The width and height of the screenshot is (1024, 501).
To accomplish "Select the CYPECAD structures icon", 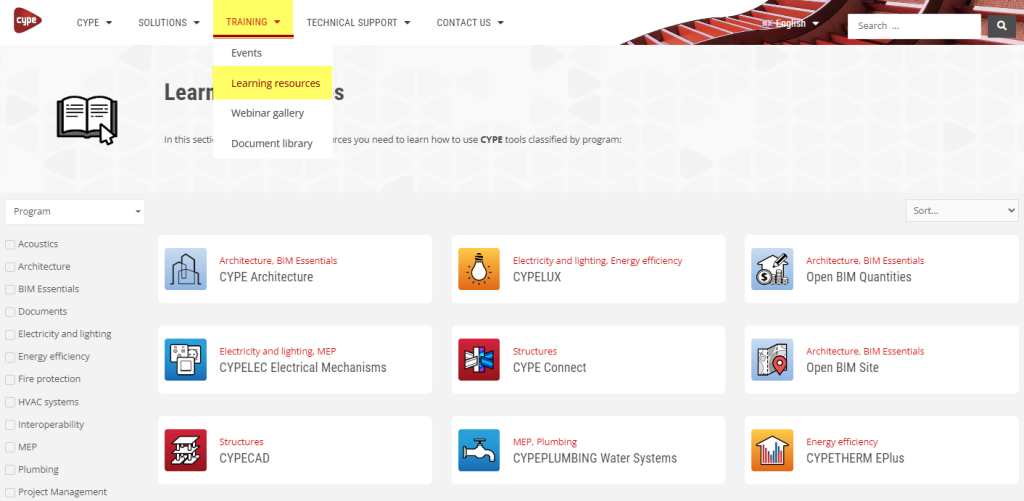I will tap(185, 450).
